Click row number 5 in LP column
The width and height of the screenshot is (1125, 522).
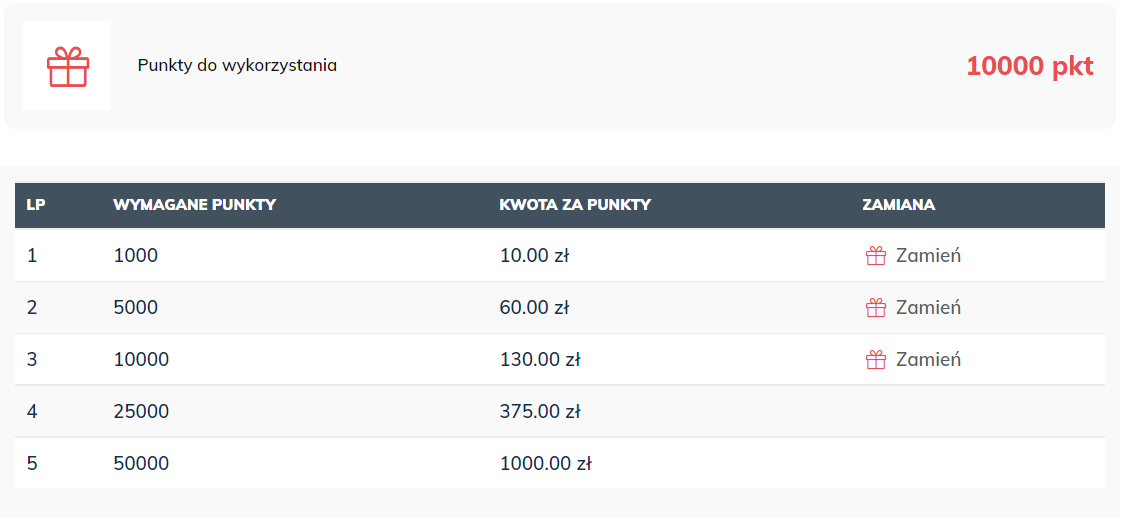[32, 463]
